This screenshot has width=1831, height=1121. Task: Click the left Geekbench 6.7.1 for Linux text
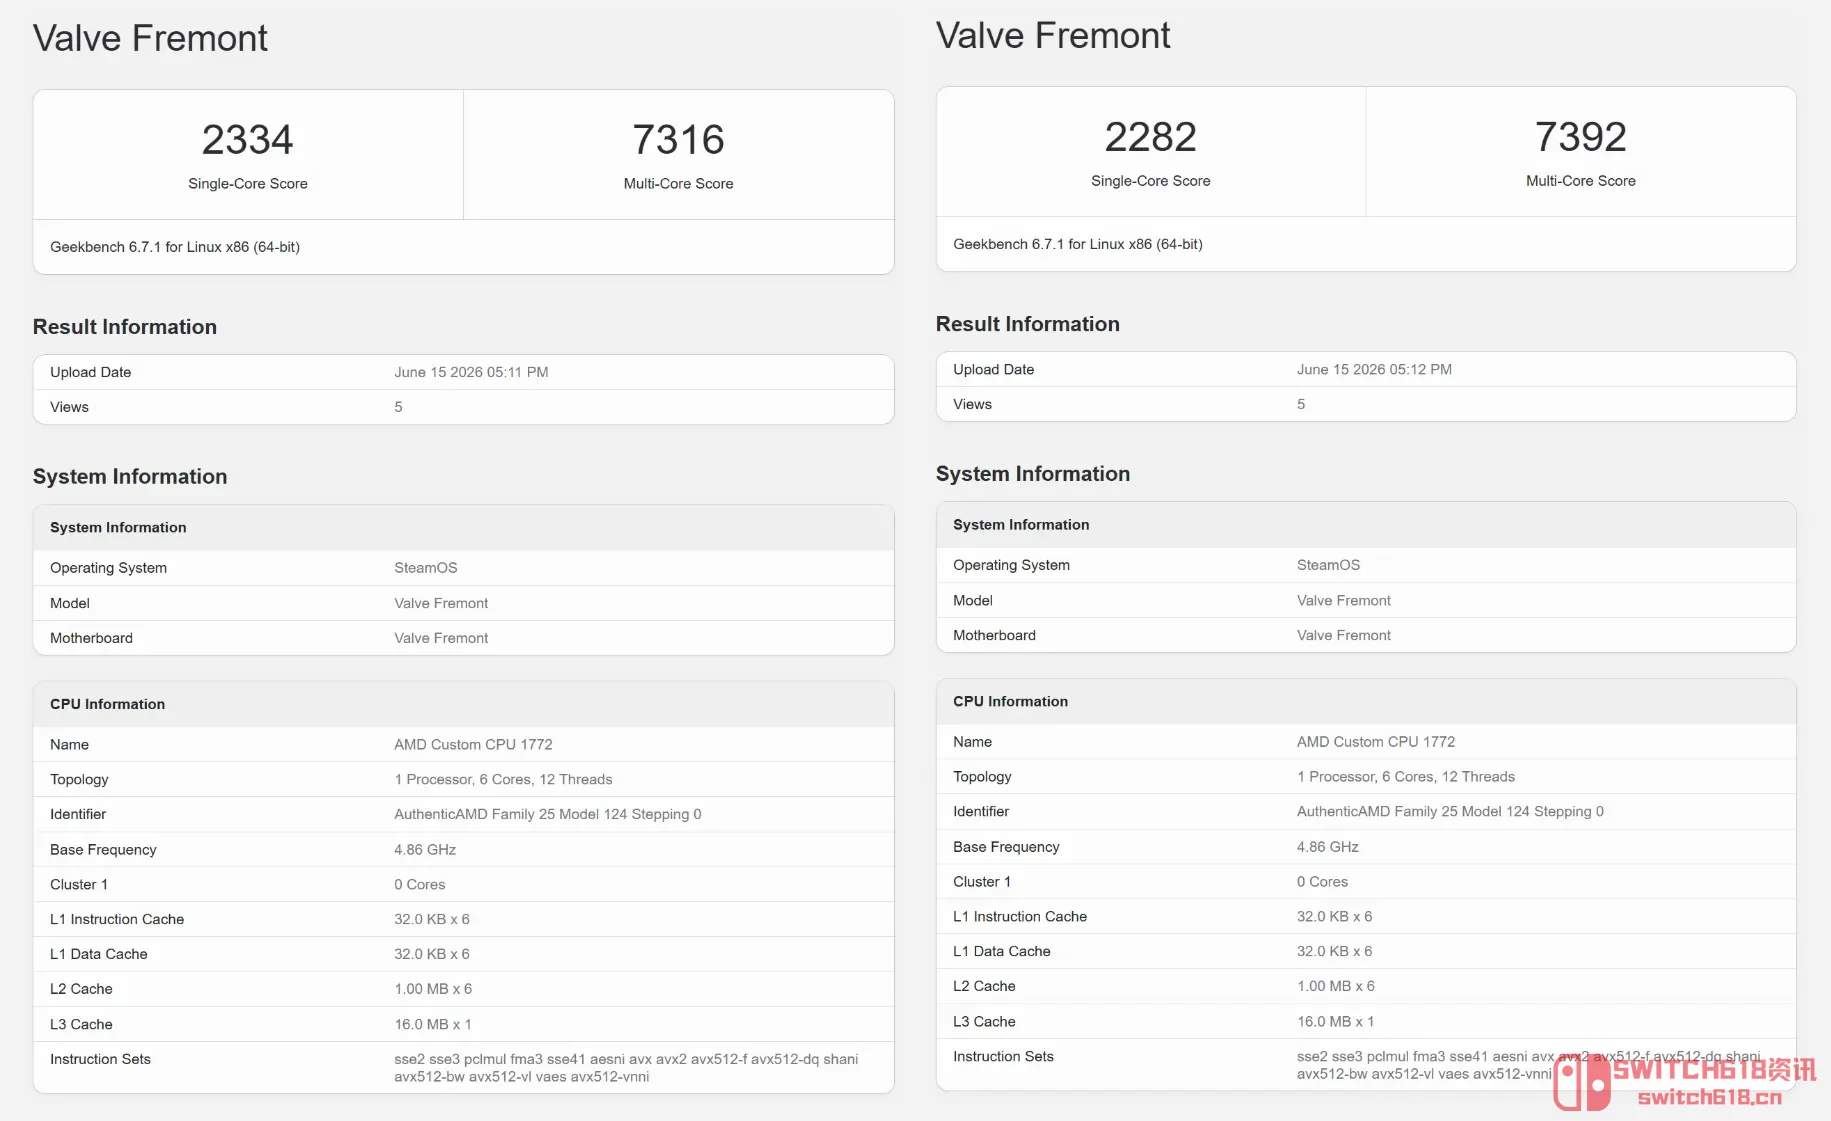[x=175, y=247]
